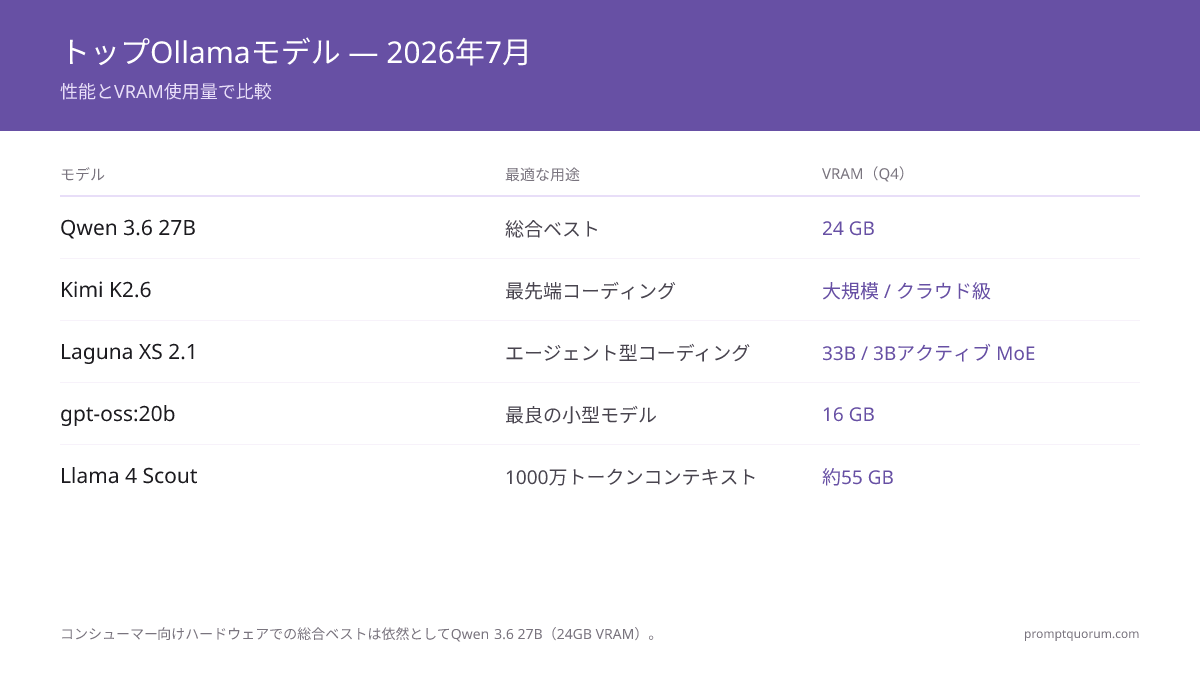Click the '大規模 / クラウド級' value
The image size is (1200, 675).
tap(907, 291)
